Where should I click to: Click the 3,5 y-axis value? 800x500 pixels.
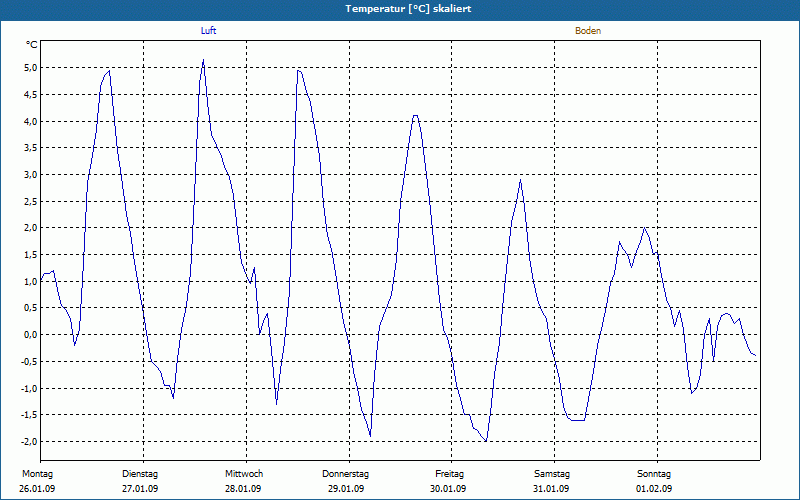tap(30, 148)
